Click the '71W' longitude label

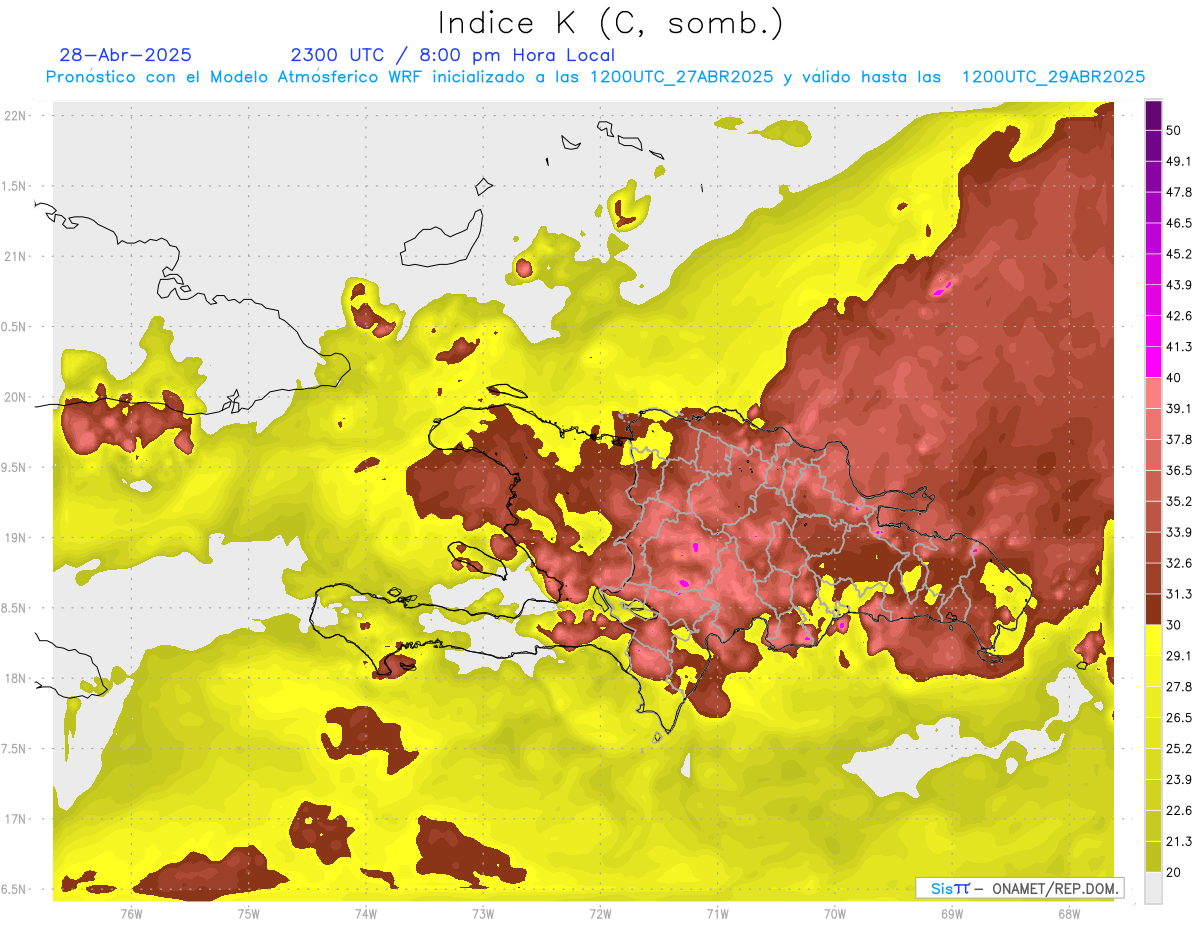[717, 913]
